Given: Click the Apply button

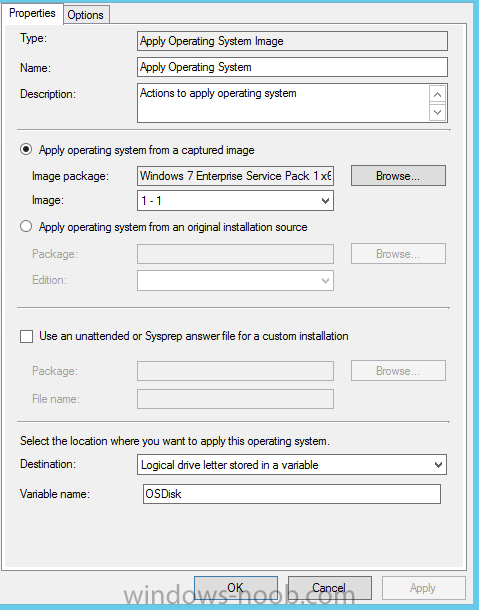Looking at the screenshot, I should point(423,587).
